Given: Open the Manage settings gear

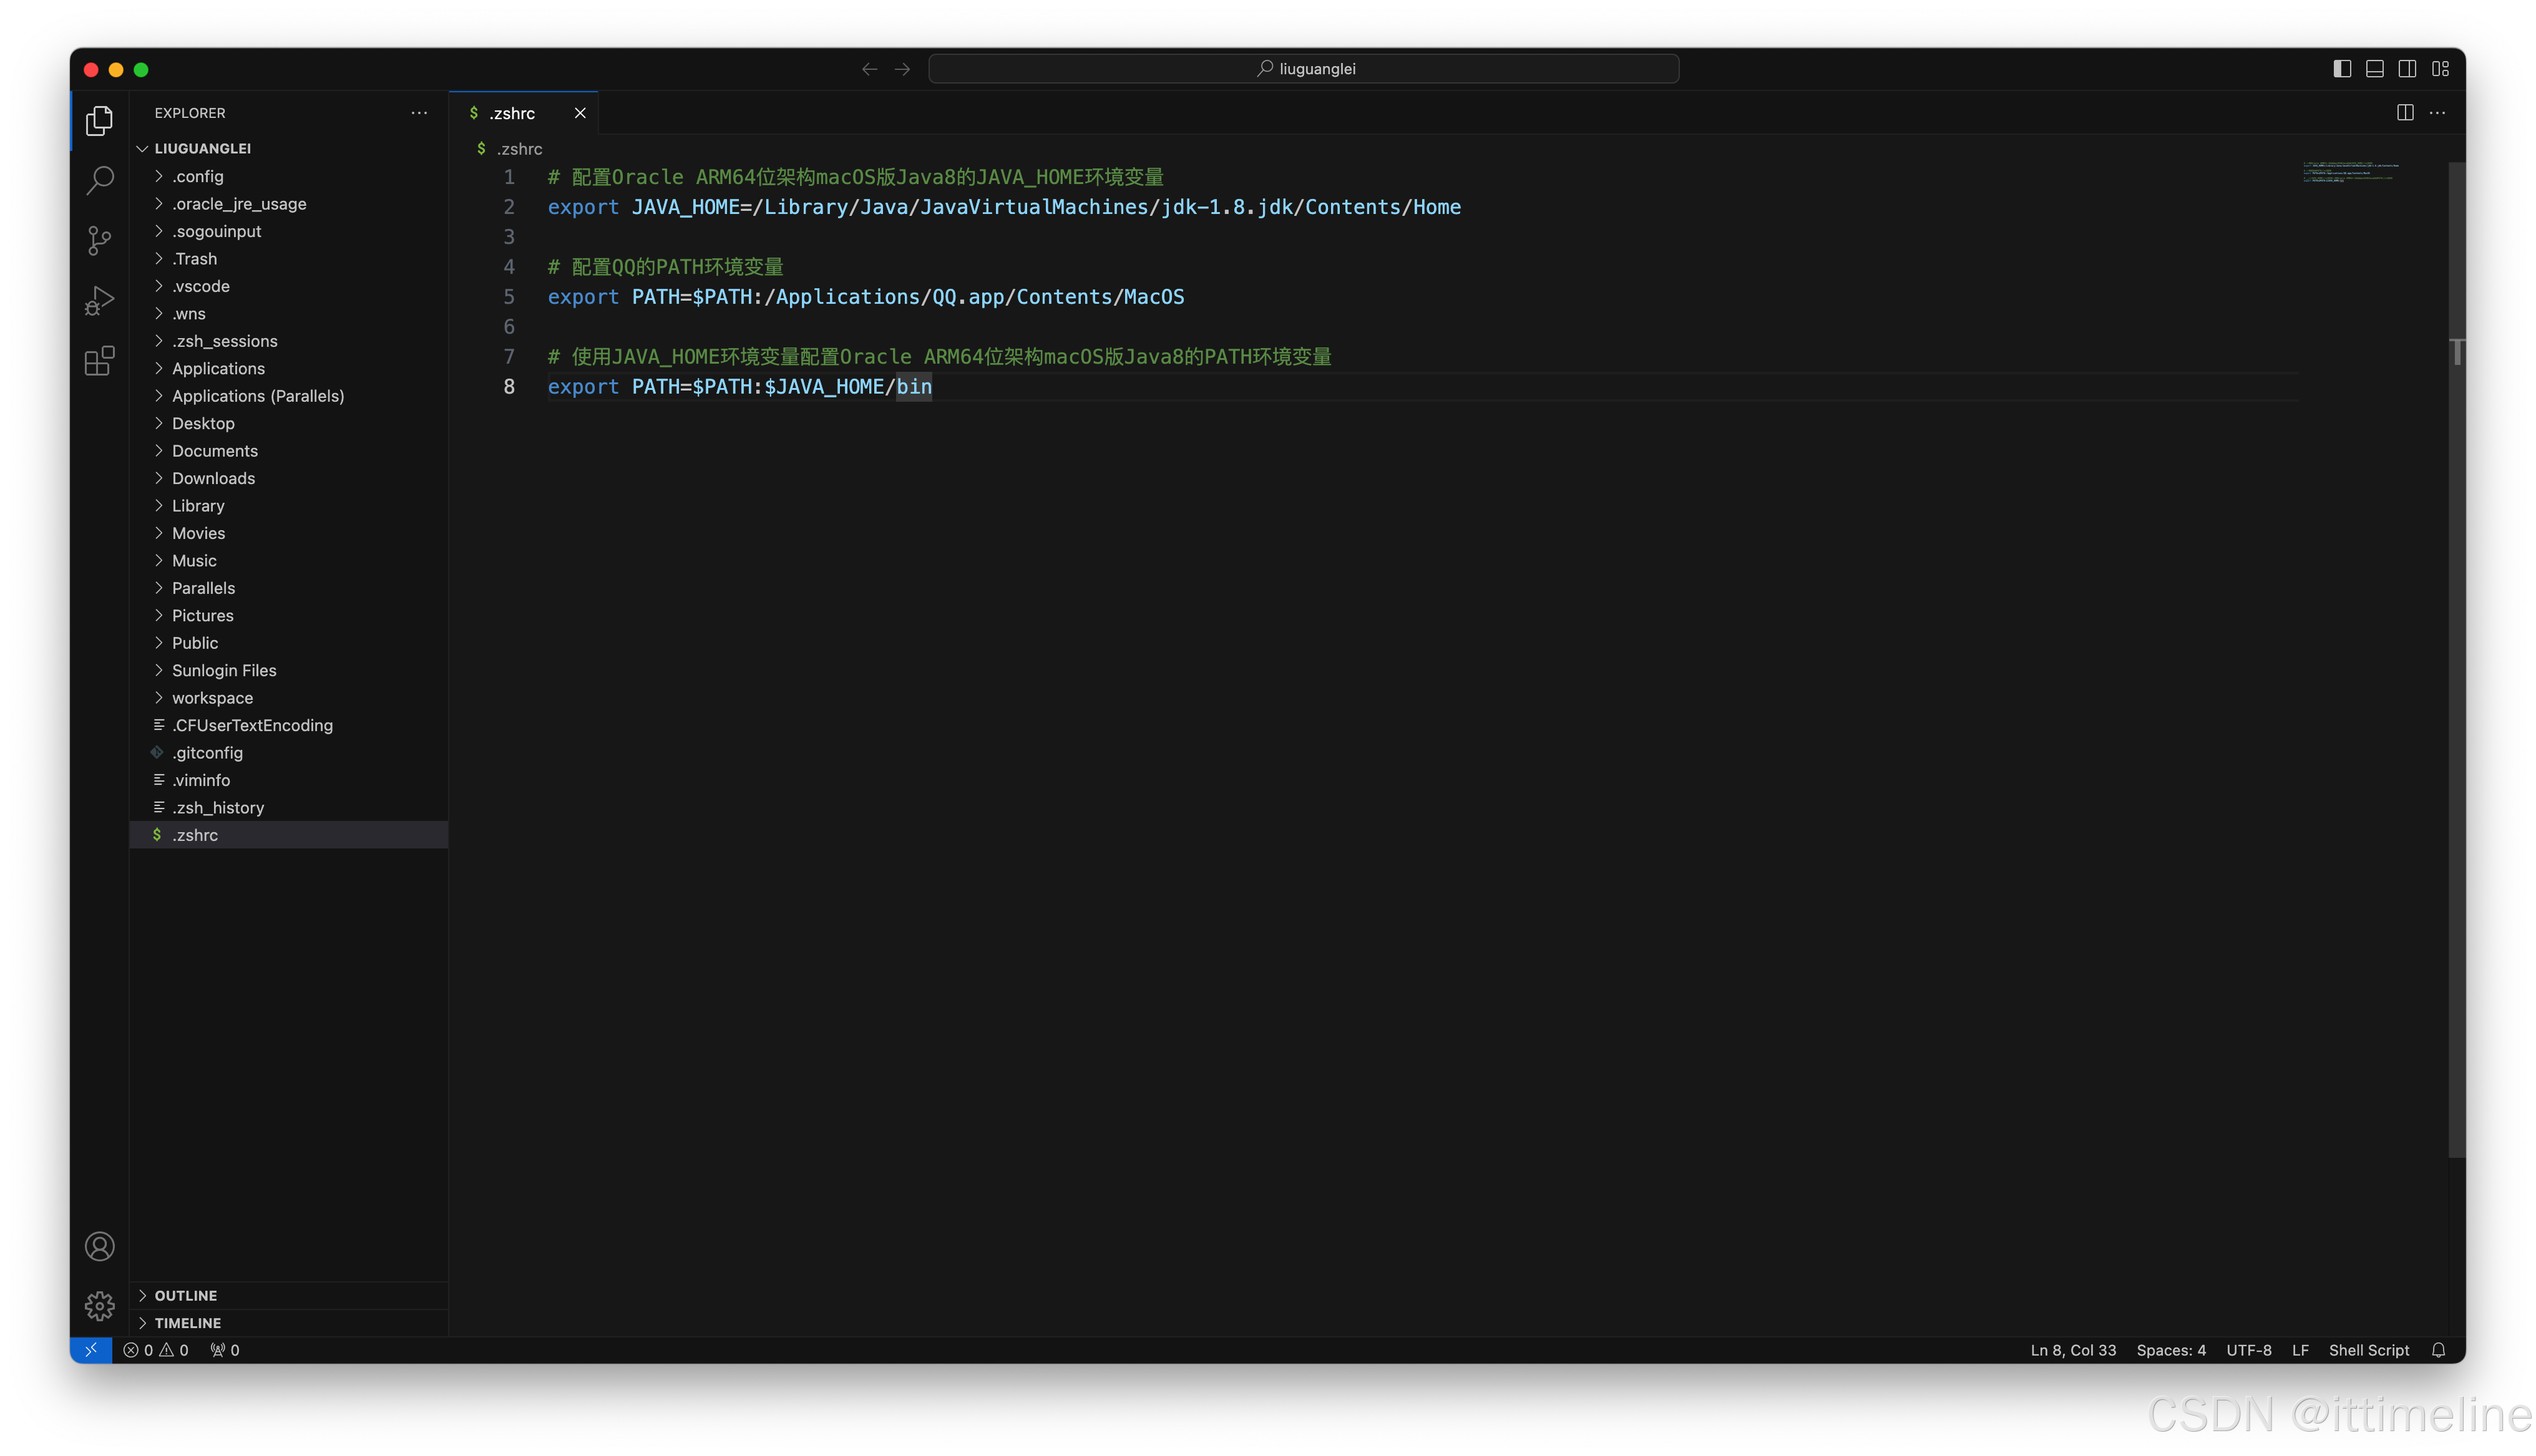Looking at the screenshot, I should 99,1305.
